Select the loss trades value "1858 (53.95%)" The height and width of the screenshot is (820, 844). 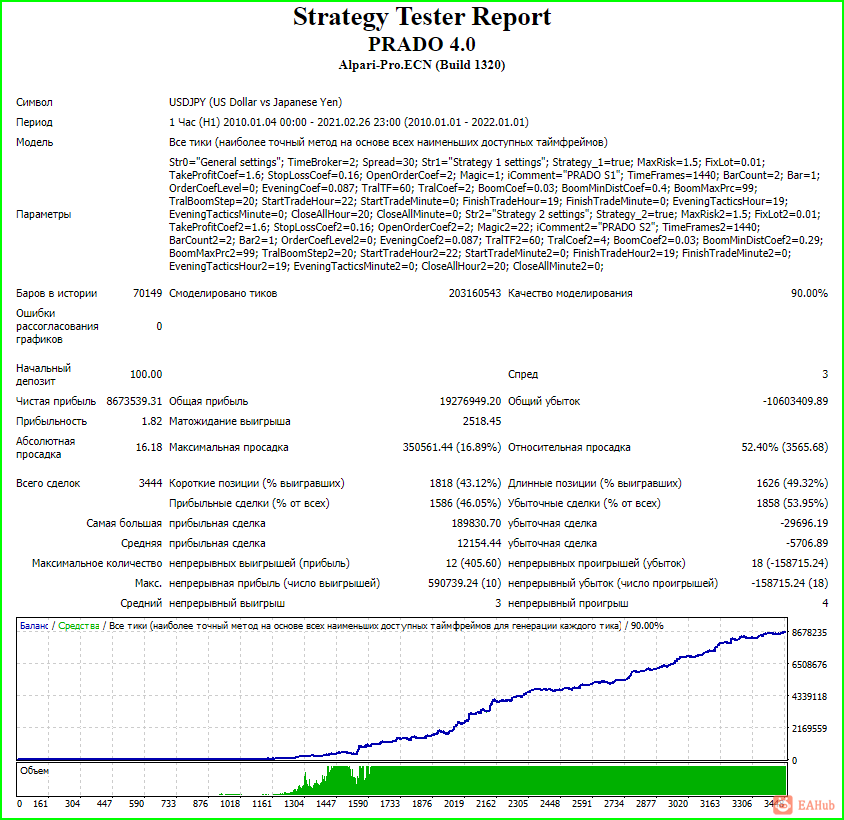792,503
